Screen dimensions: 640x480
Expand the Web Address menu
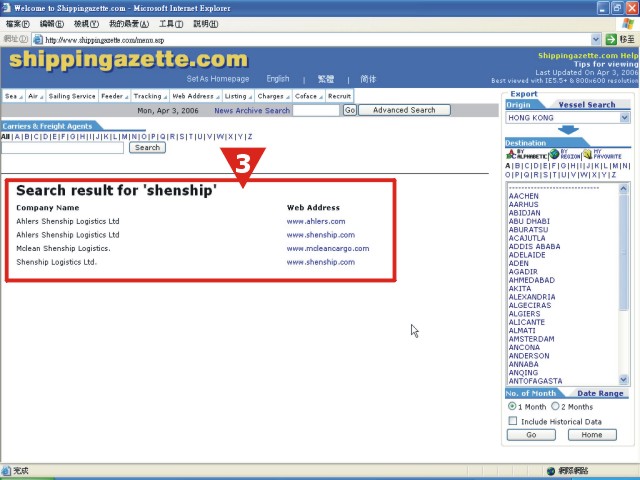click(196, 96)
